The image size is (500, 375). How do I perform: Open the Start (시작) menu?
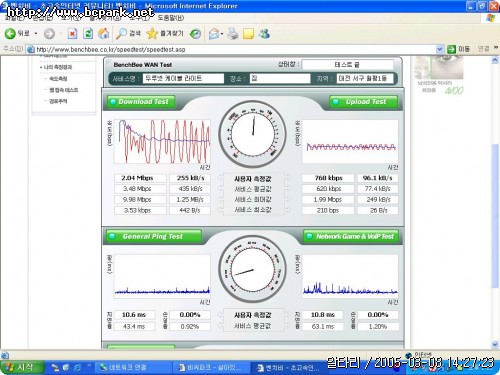point(22,367)
